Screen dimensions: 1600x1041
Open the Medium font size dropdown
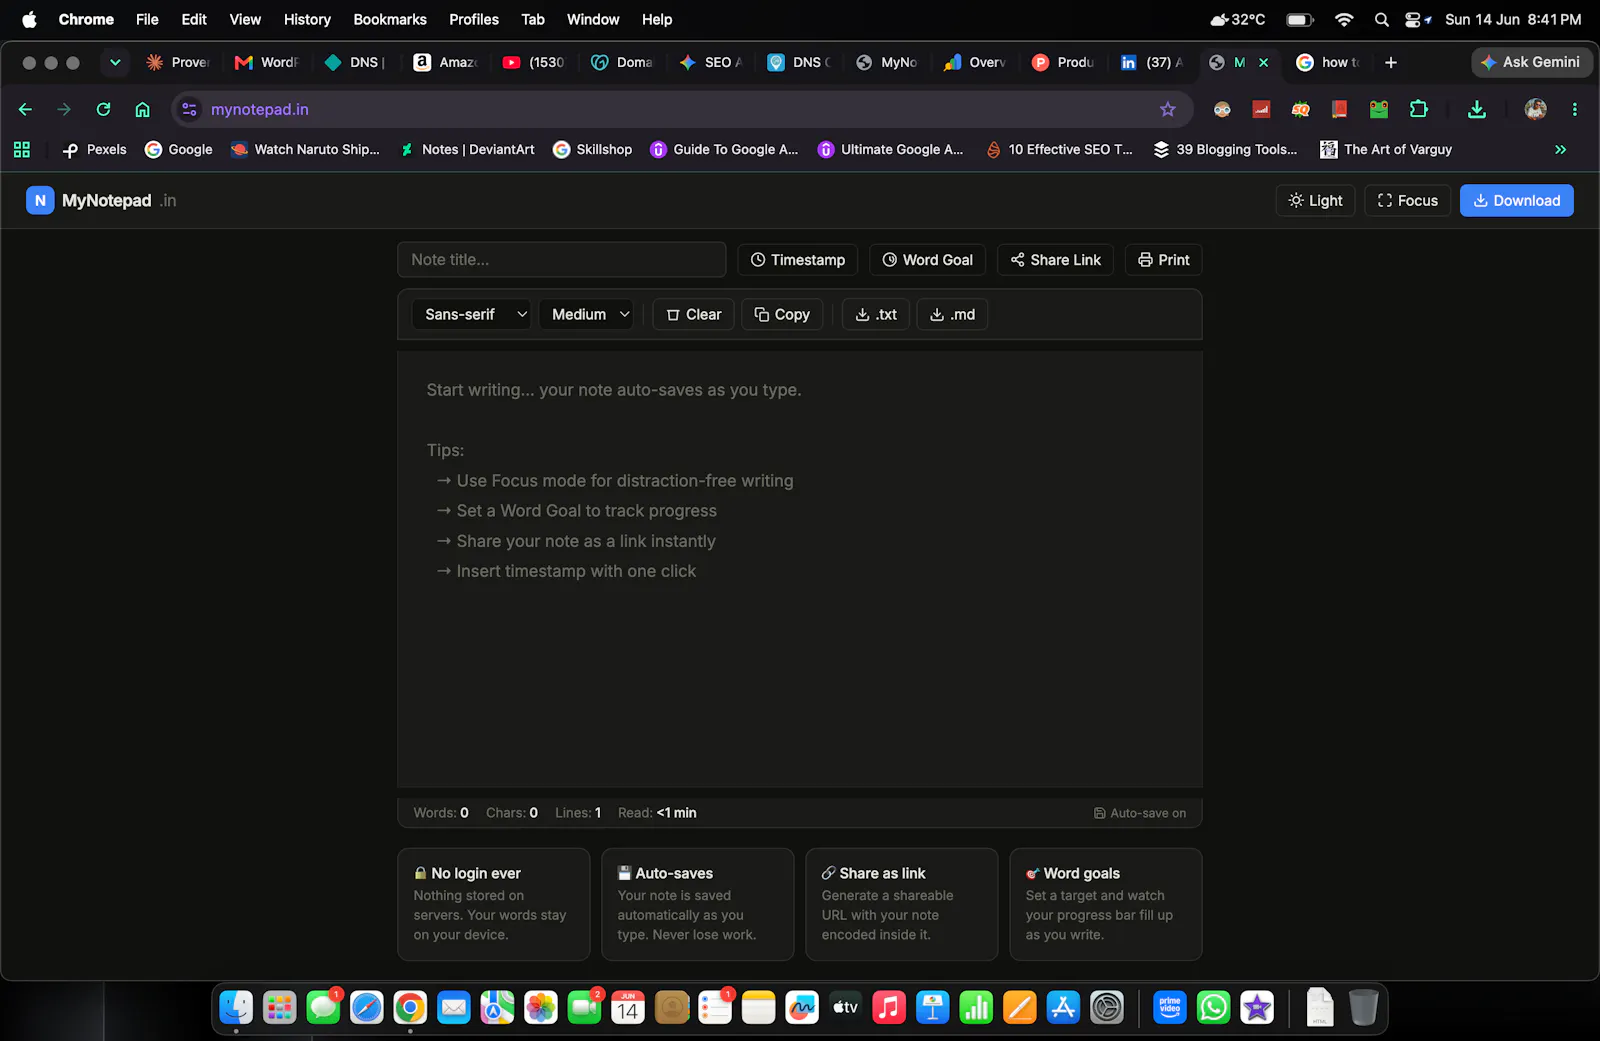point(586,314)
